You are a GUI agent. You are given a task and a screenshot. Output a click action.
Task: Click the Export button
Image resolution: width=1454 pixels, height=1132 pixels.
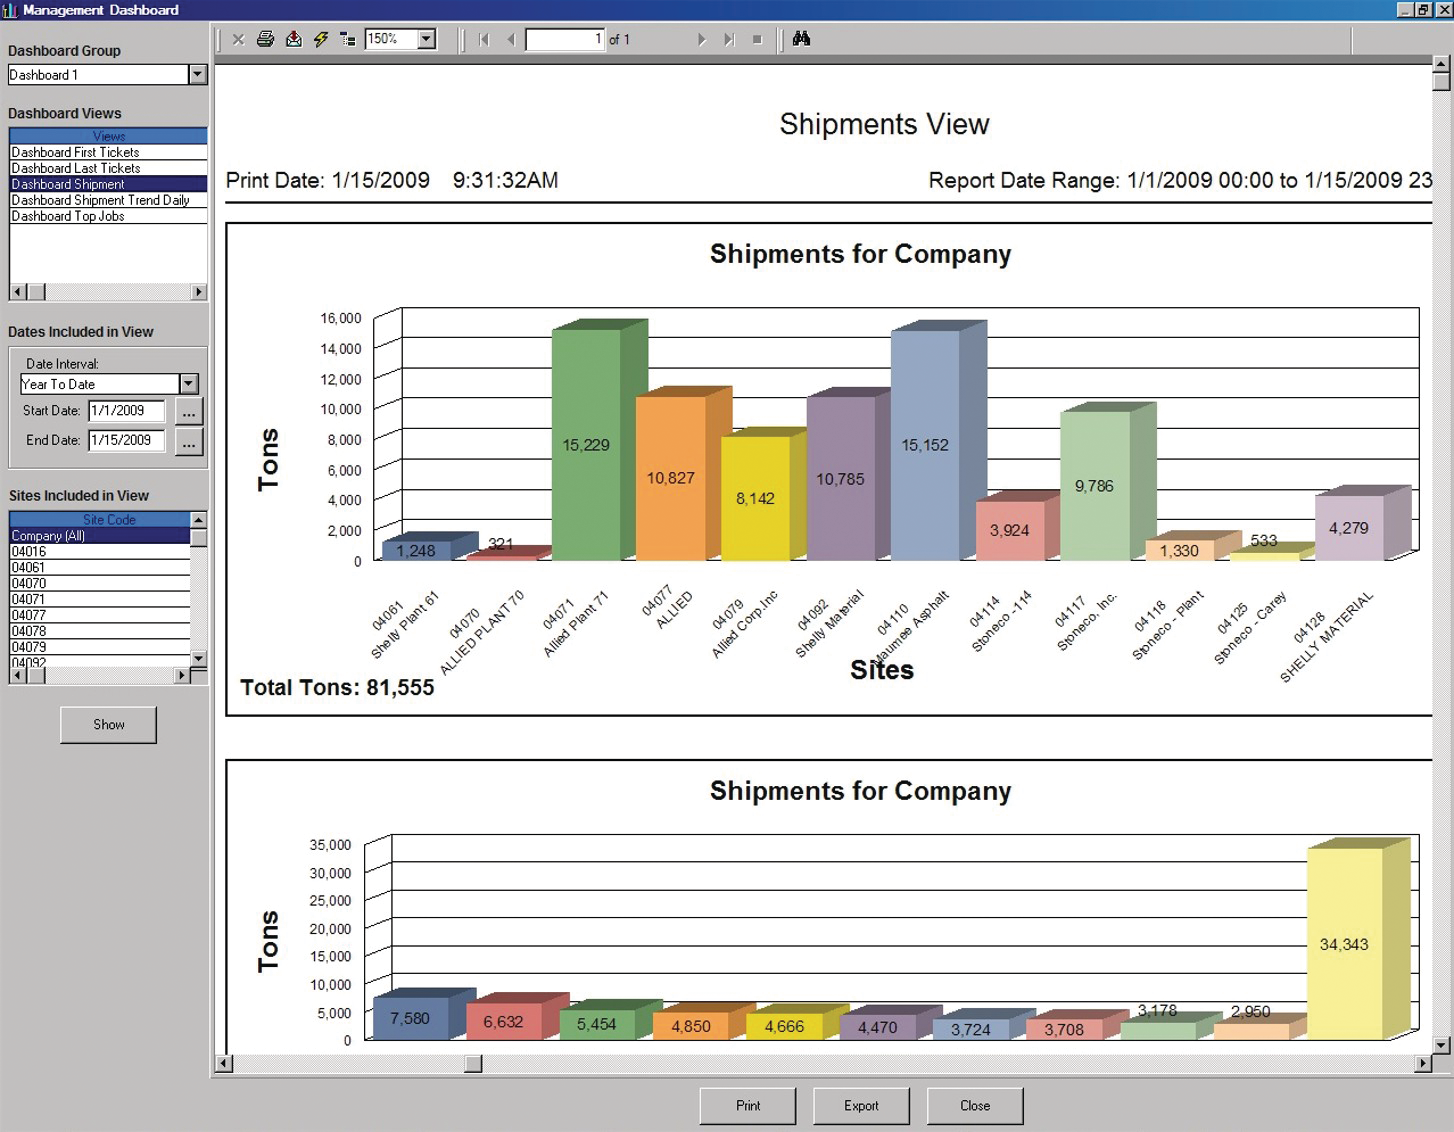point(861,1106)
